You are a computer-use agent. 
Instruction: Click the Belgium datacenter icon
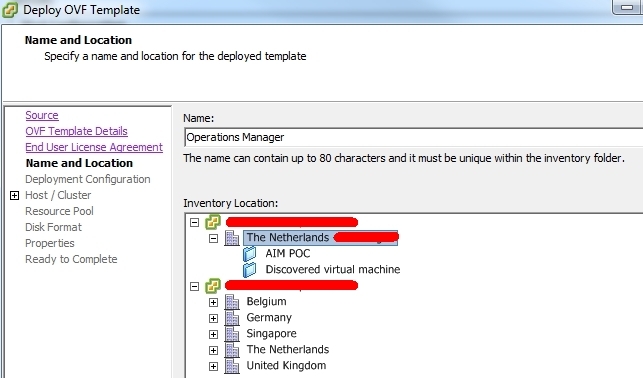pos(232,302)
